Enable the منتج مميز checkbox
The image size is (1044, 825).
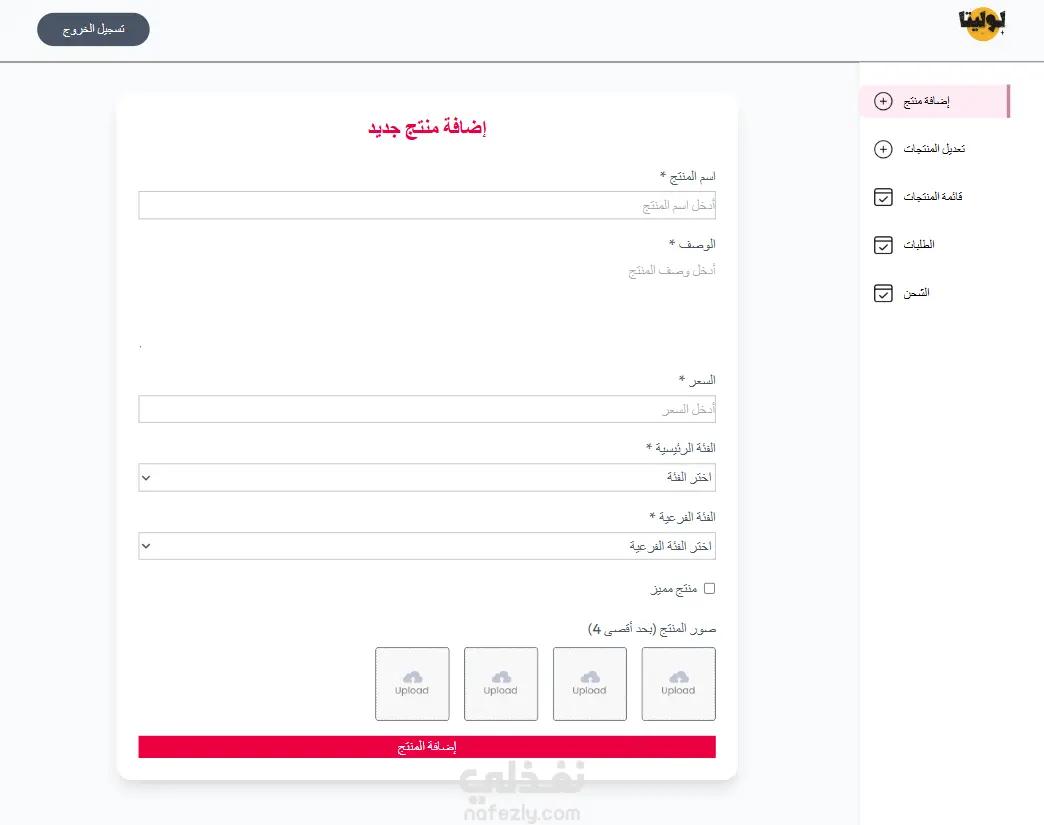click(x=710, y=589)
